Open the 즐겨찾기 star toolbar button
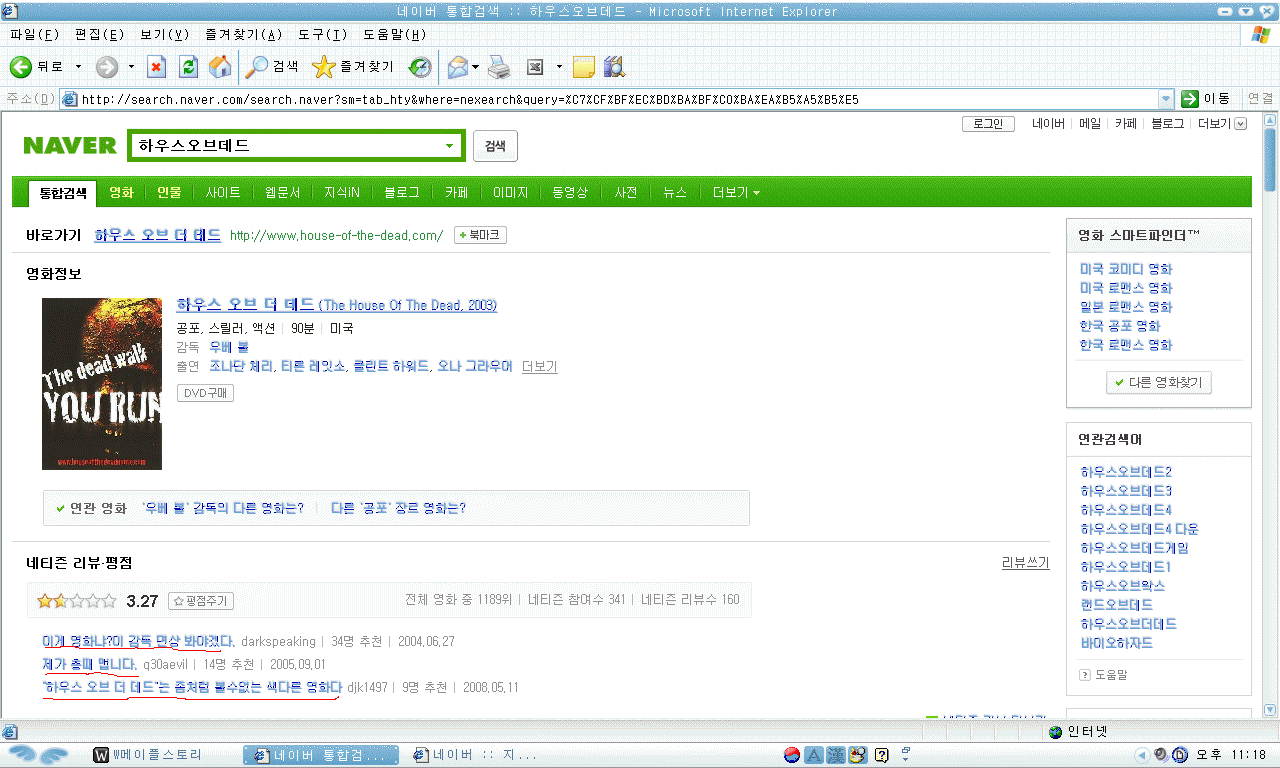Viewport: 1280px width, 768px height. 353,67
